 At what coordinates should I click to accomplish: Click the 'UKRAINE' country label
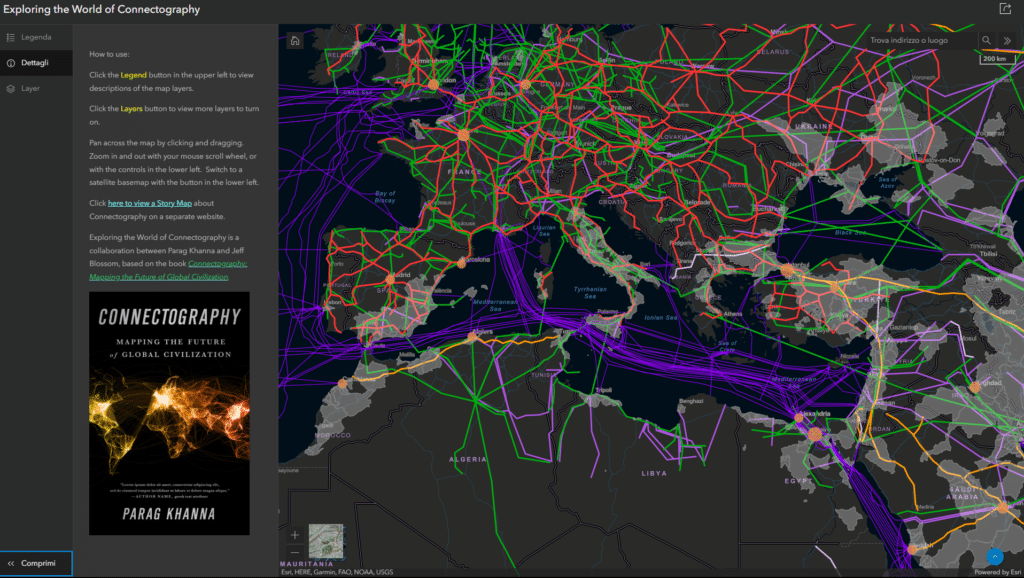(813, 126)
